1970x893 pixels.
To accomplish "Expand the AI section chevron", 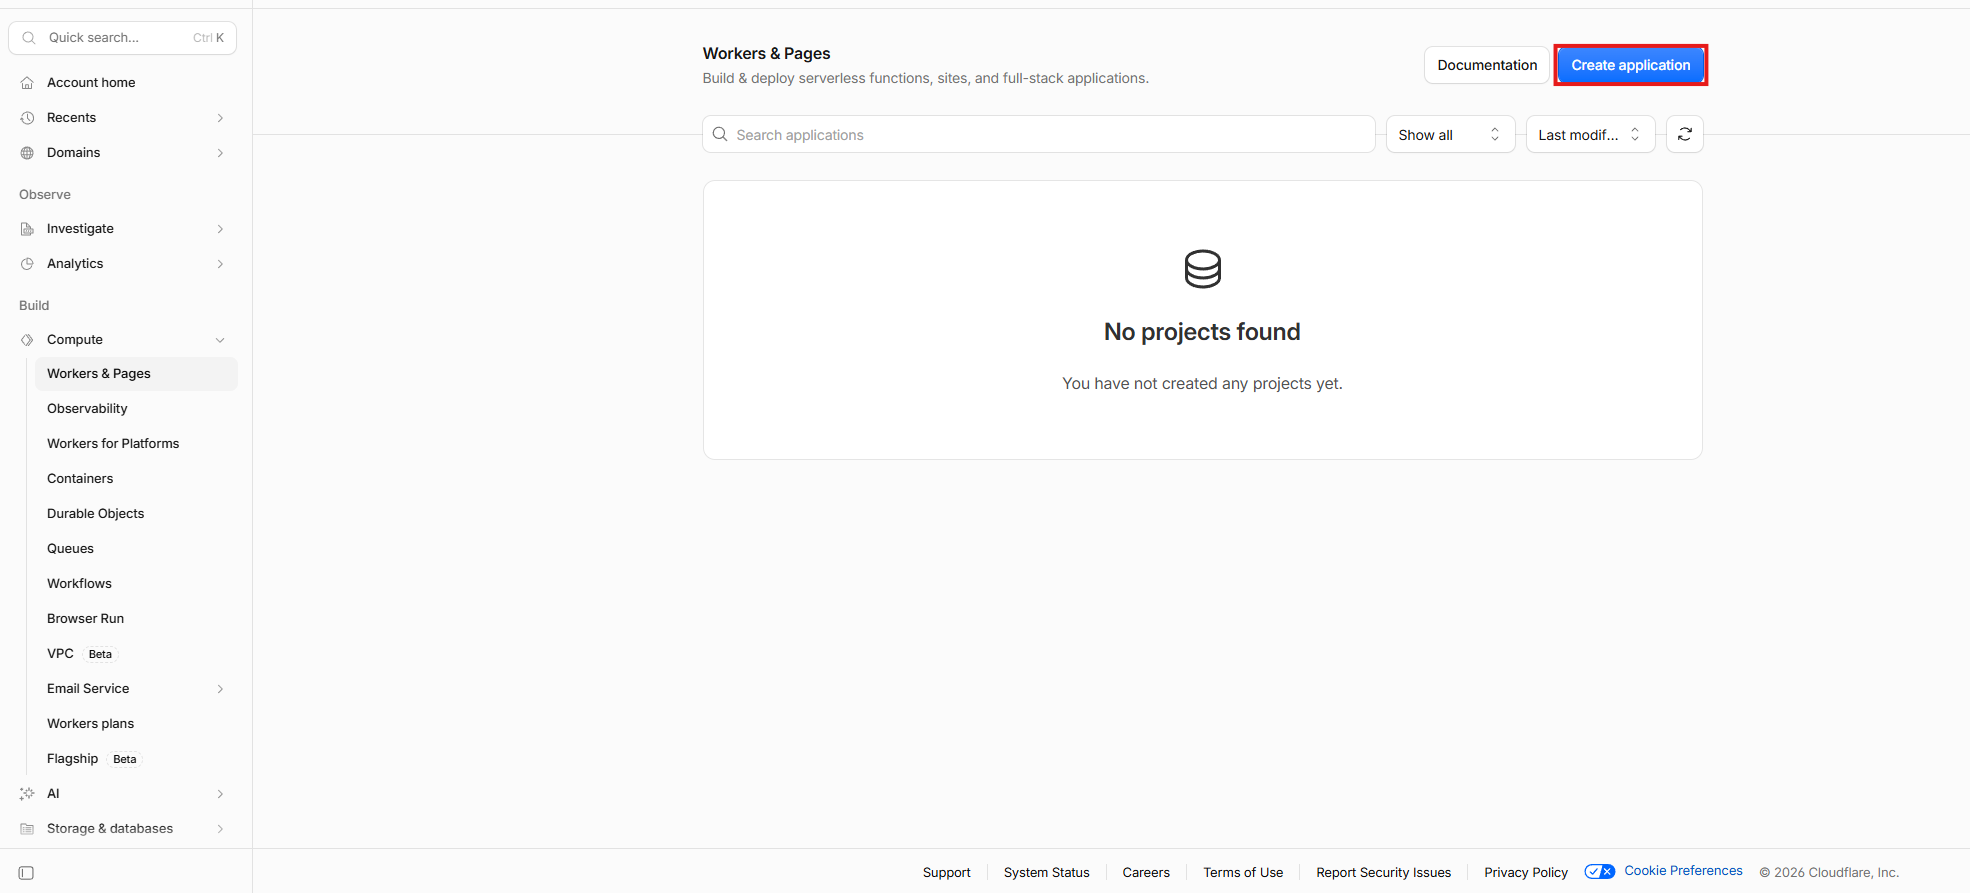I will click(220, 794).
